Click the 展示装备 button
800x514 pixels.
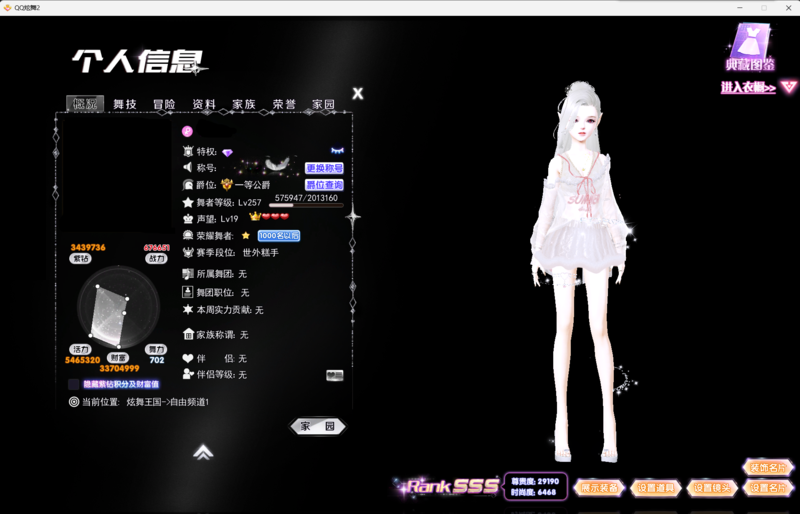click(x=599, y=488)
